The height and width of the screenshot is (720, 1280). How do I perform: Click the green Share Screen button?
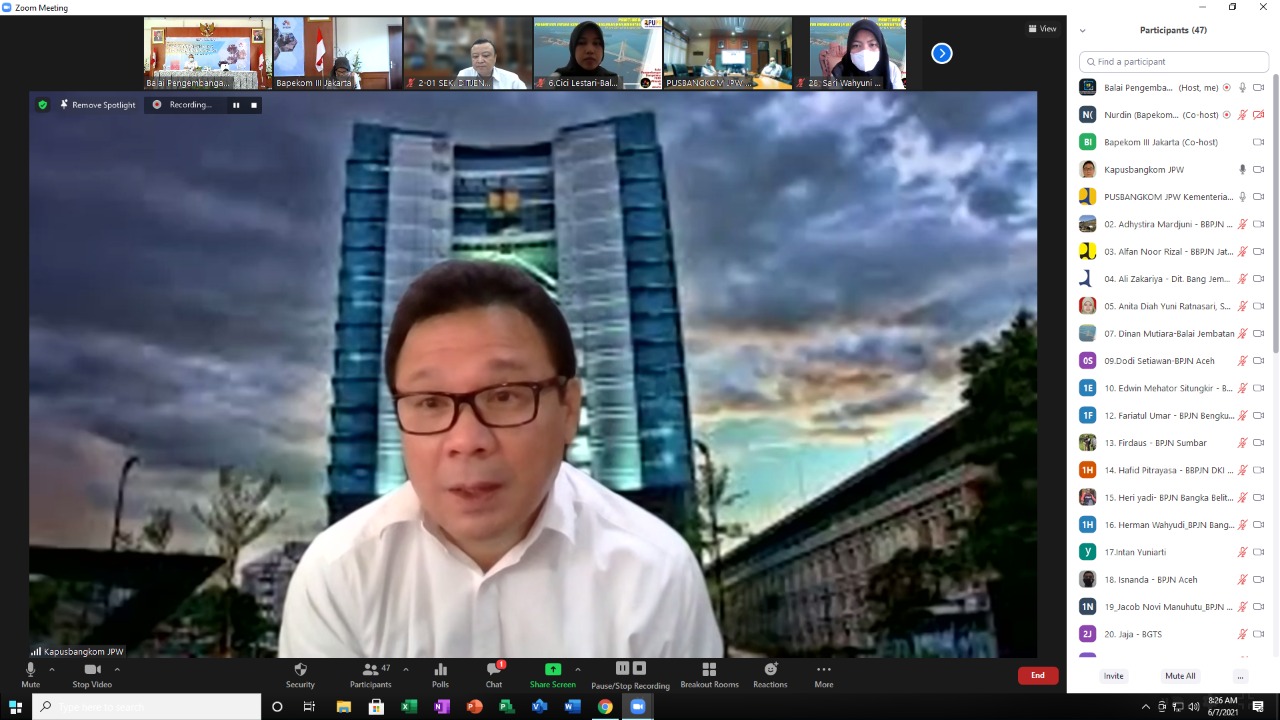coord(552,675)
